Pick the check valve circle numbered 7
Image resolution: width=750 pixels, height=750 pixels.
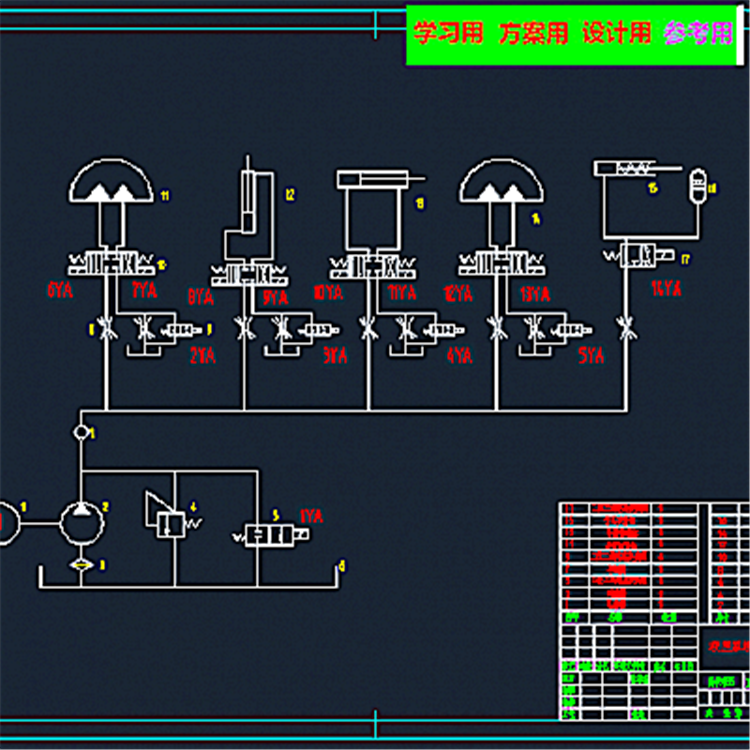pos(81,432)
